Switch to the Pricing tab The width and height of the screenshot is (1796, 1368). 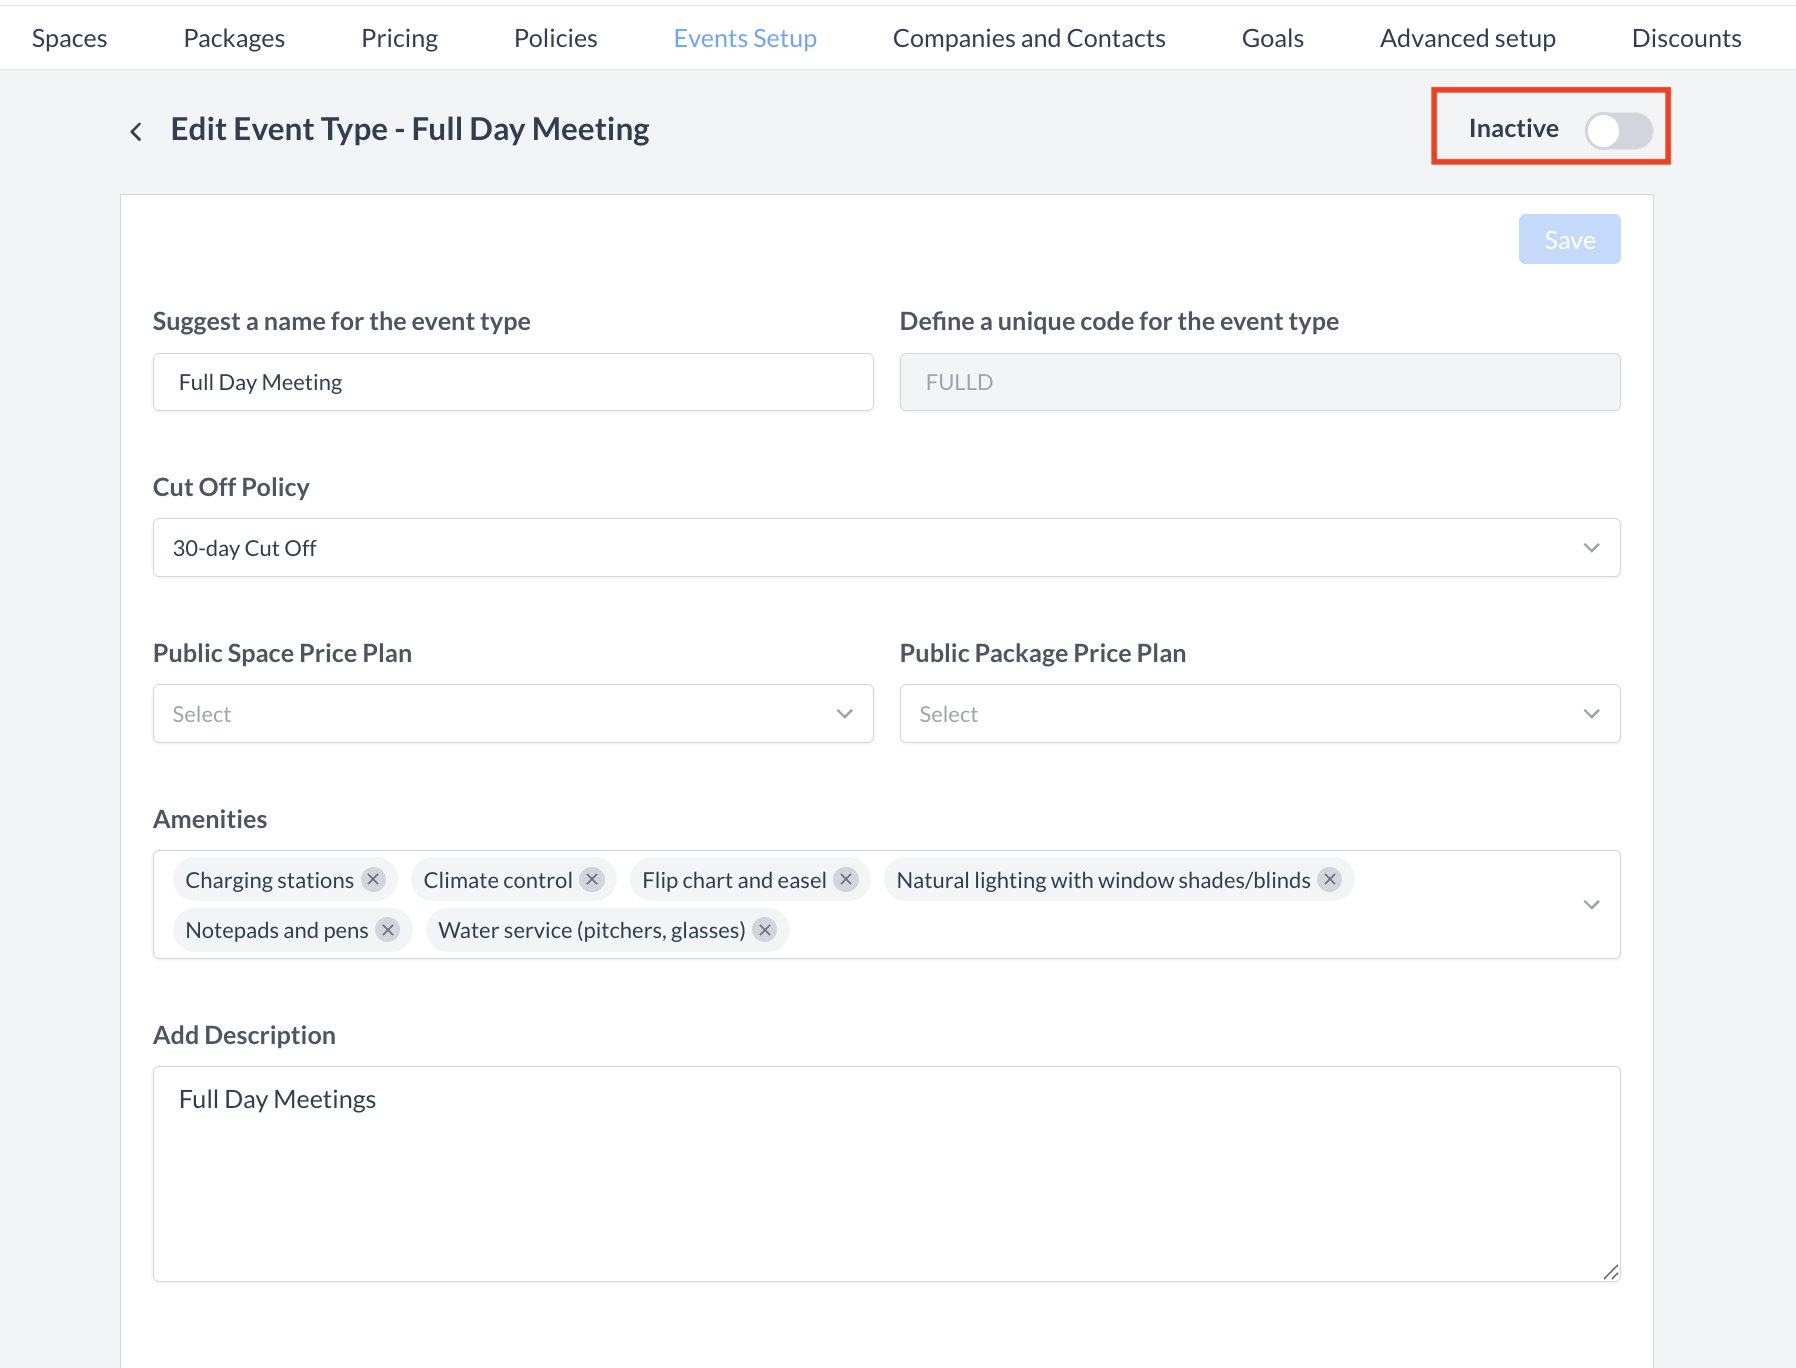pos(399,38)
